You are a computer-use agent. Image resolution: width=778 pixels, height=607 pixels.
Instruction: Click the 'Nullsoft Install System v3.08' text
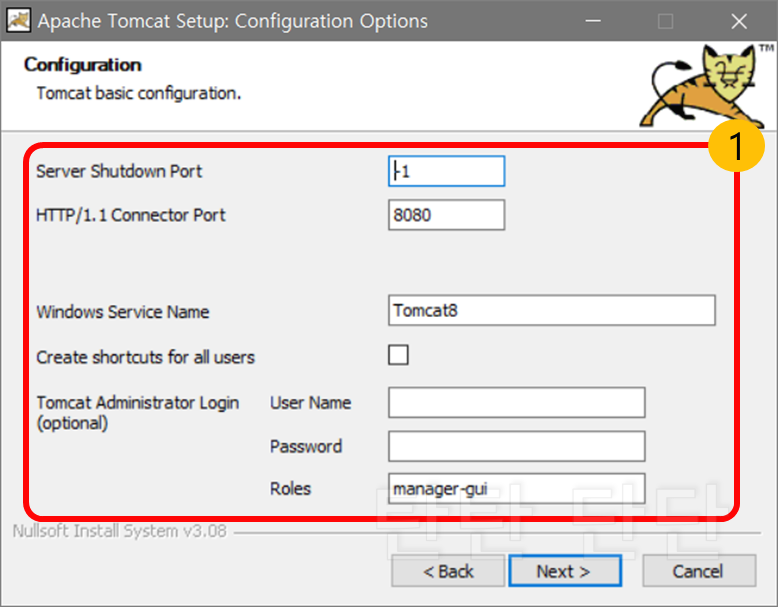[x=120, y=531]
